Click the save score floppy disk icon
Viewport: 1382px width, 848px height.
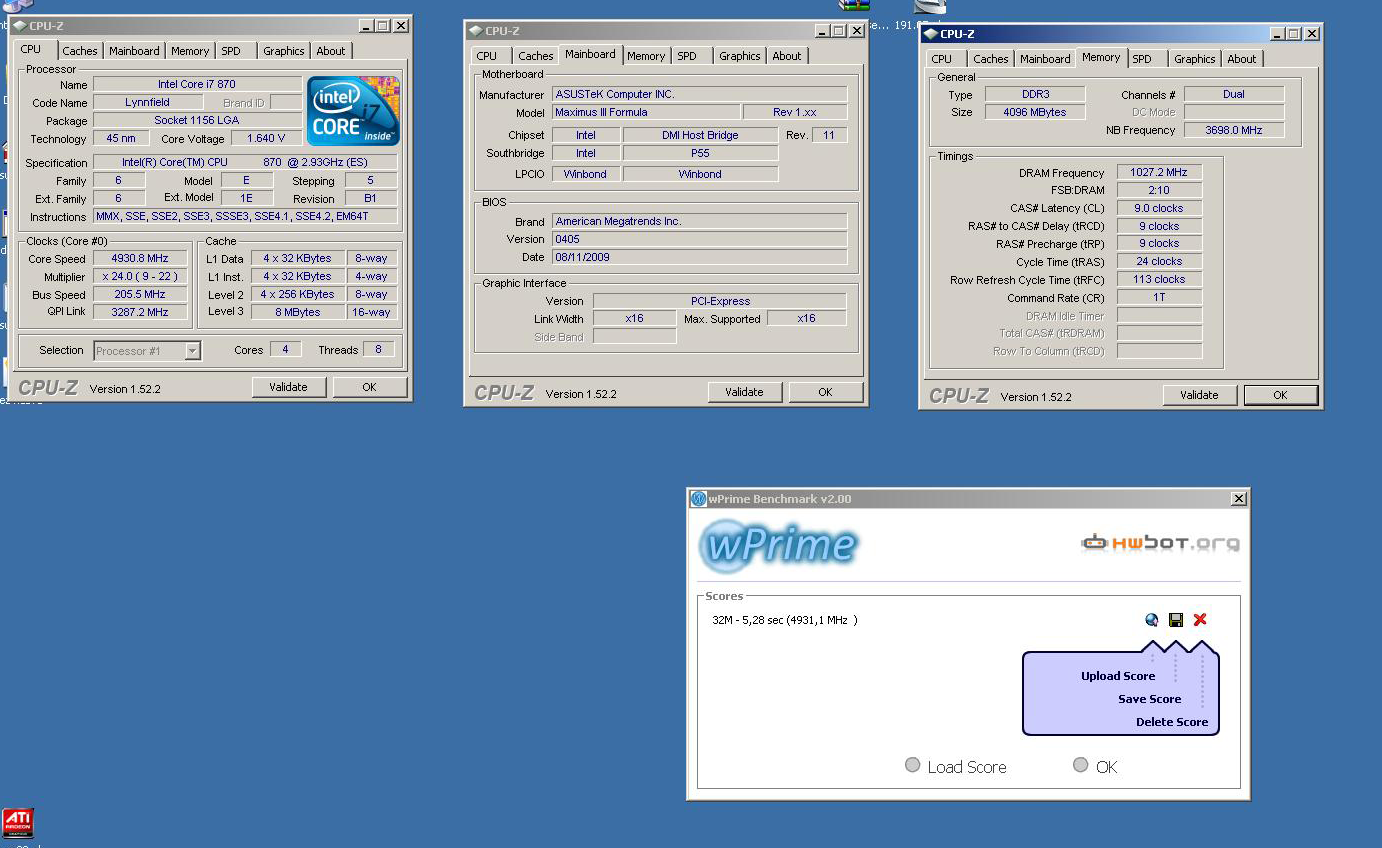(1176, 620)
